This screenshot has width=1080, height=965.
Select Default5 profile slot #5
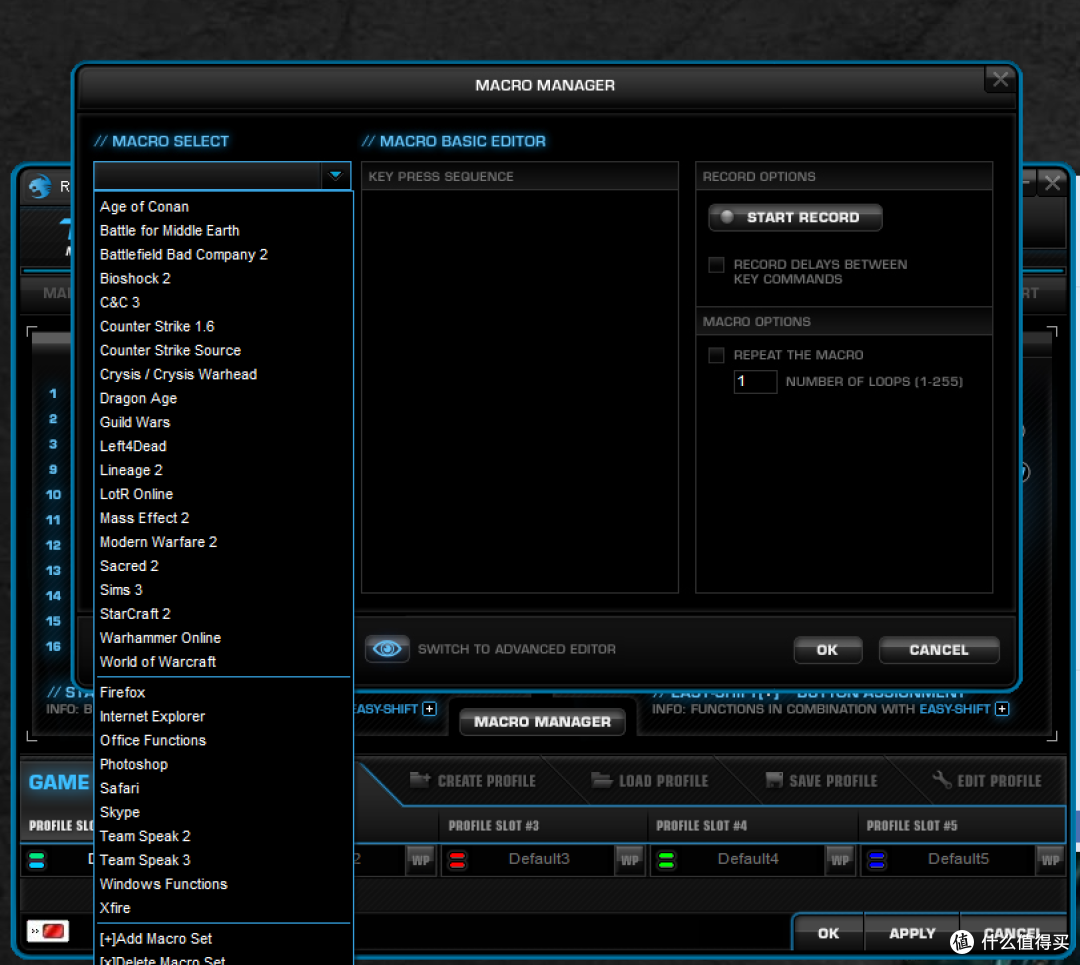(x=958, y=859)
